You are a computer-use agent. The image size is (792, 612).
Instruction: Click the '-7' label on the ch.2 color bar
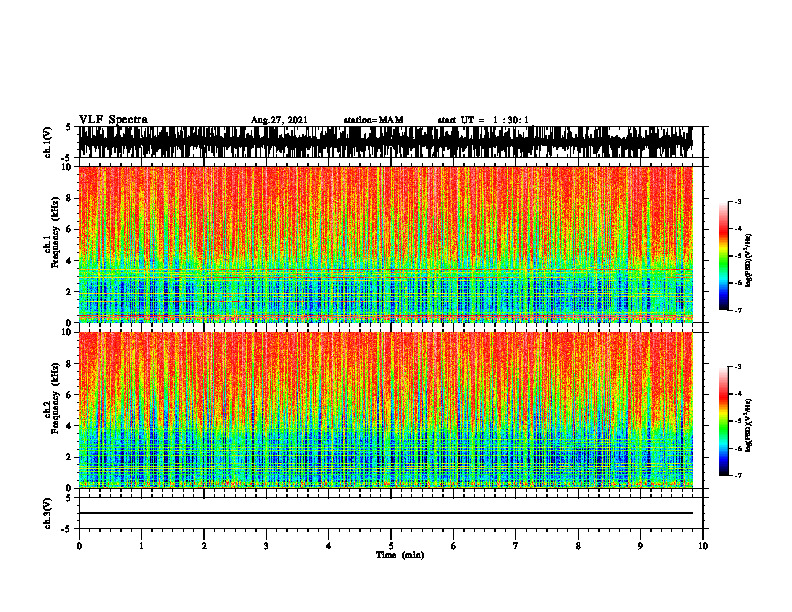738,475
